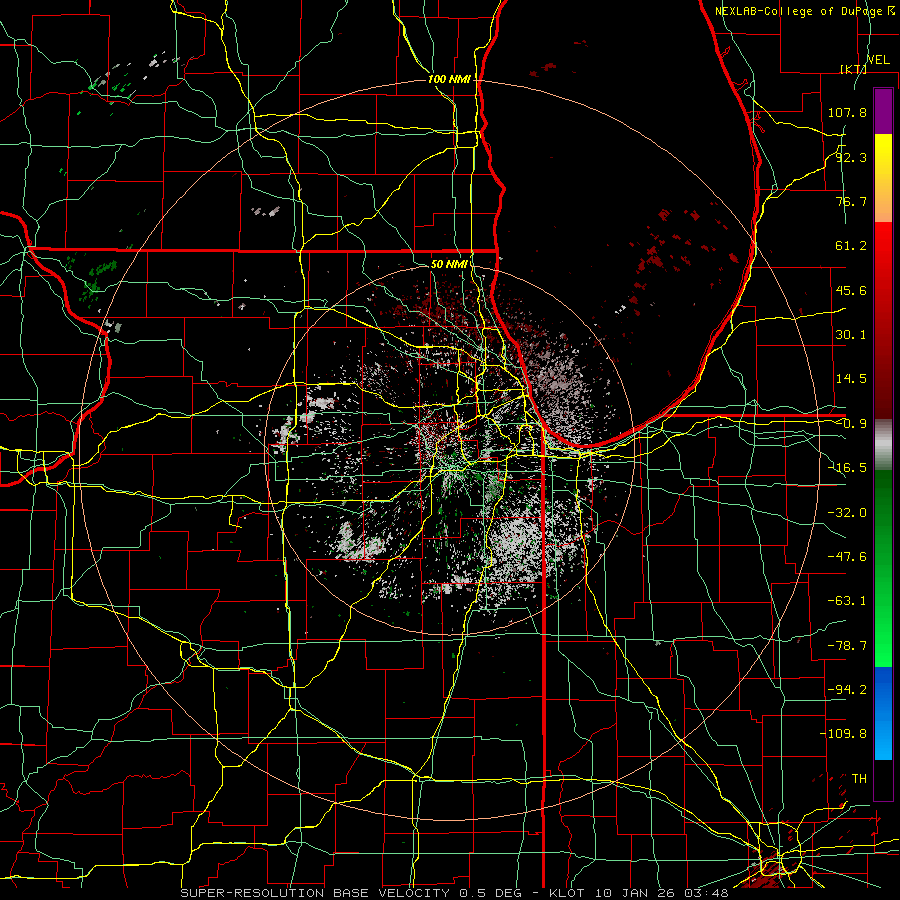Select the 92.3 velocity scale value
The image size is (900, 900).
click(851, 157)
